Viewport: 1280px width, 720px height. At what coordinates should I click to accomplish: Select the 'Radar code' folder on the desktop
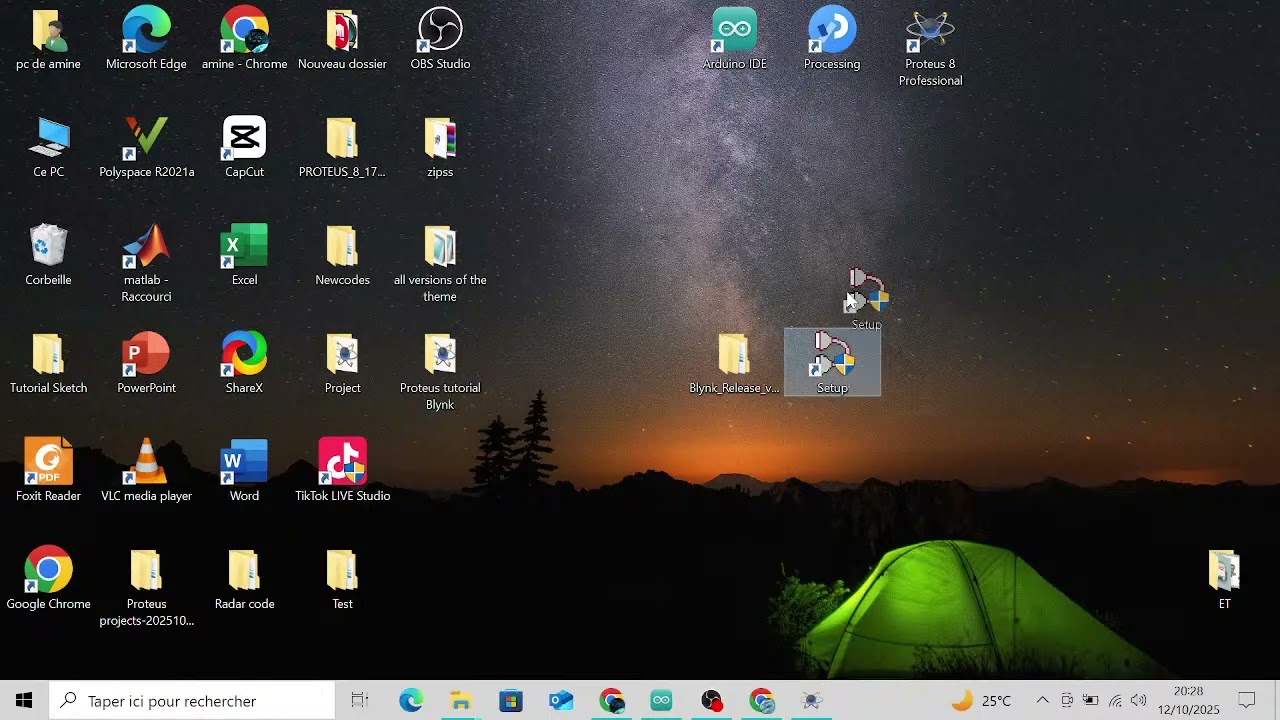pos(244,580)
